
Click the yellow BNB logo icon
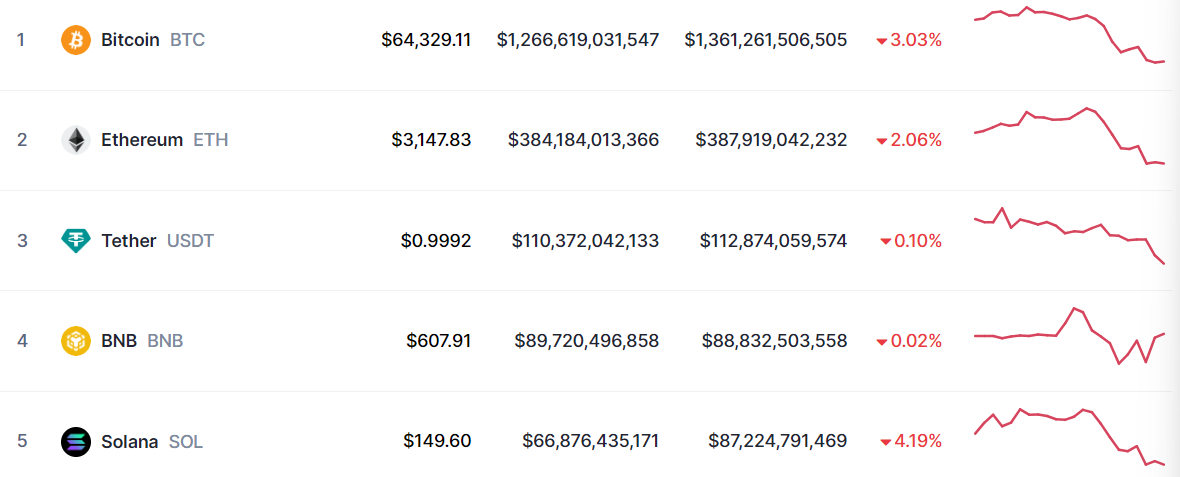click(76, 341)
